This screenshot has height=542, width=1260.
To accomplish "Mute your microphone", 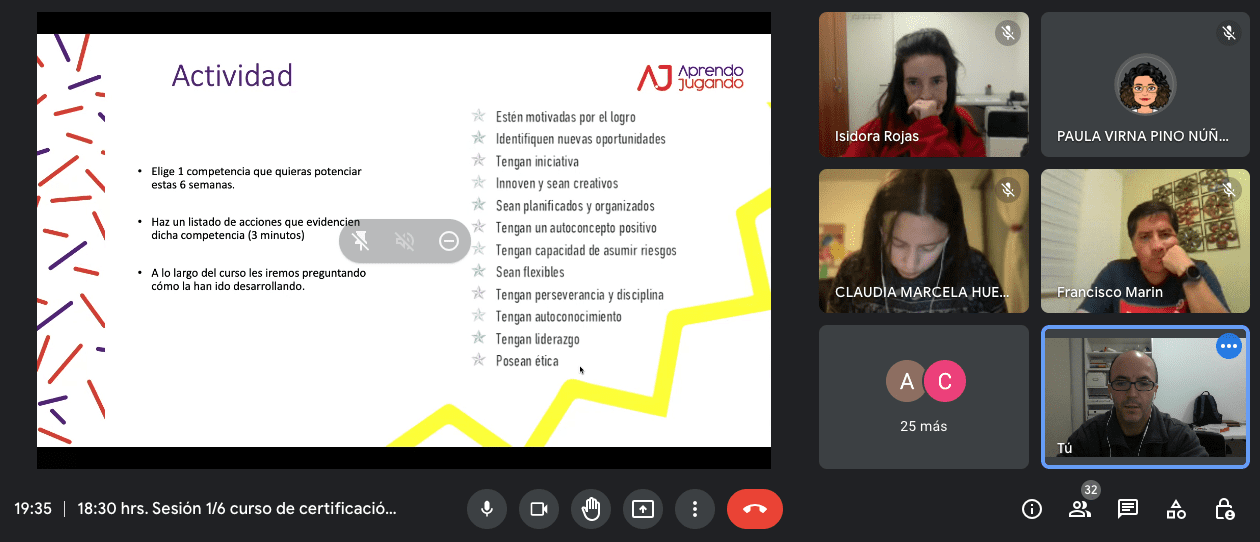I will pyautogui.click(x=487, y=509).
